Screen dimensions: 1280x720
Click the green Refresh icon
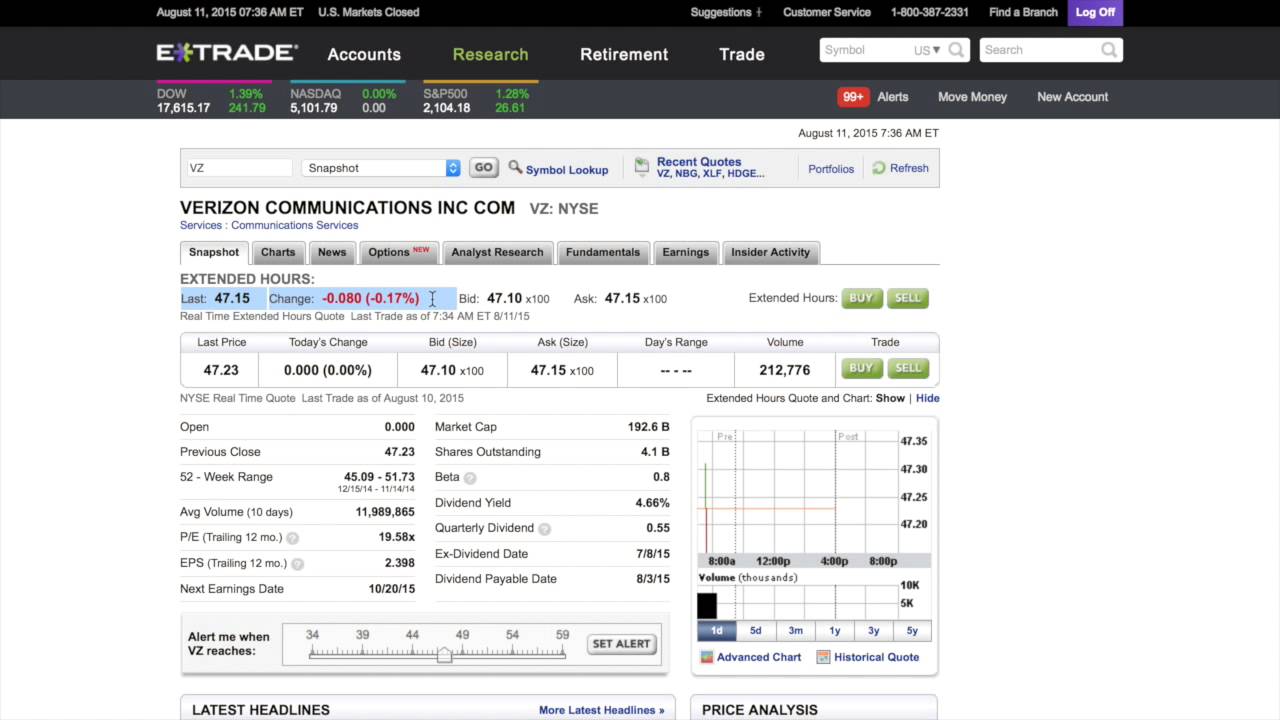click(x=879, y=168)
